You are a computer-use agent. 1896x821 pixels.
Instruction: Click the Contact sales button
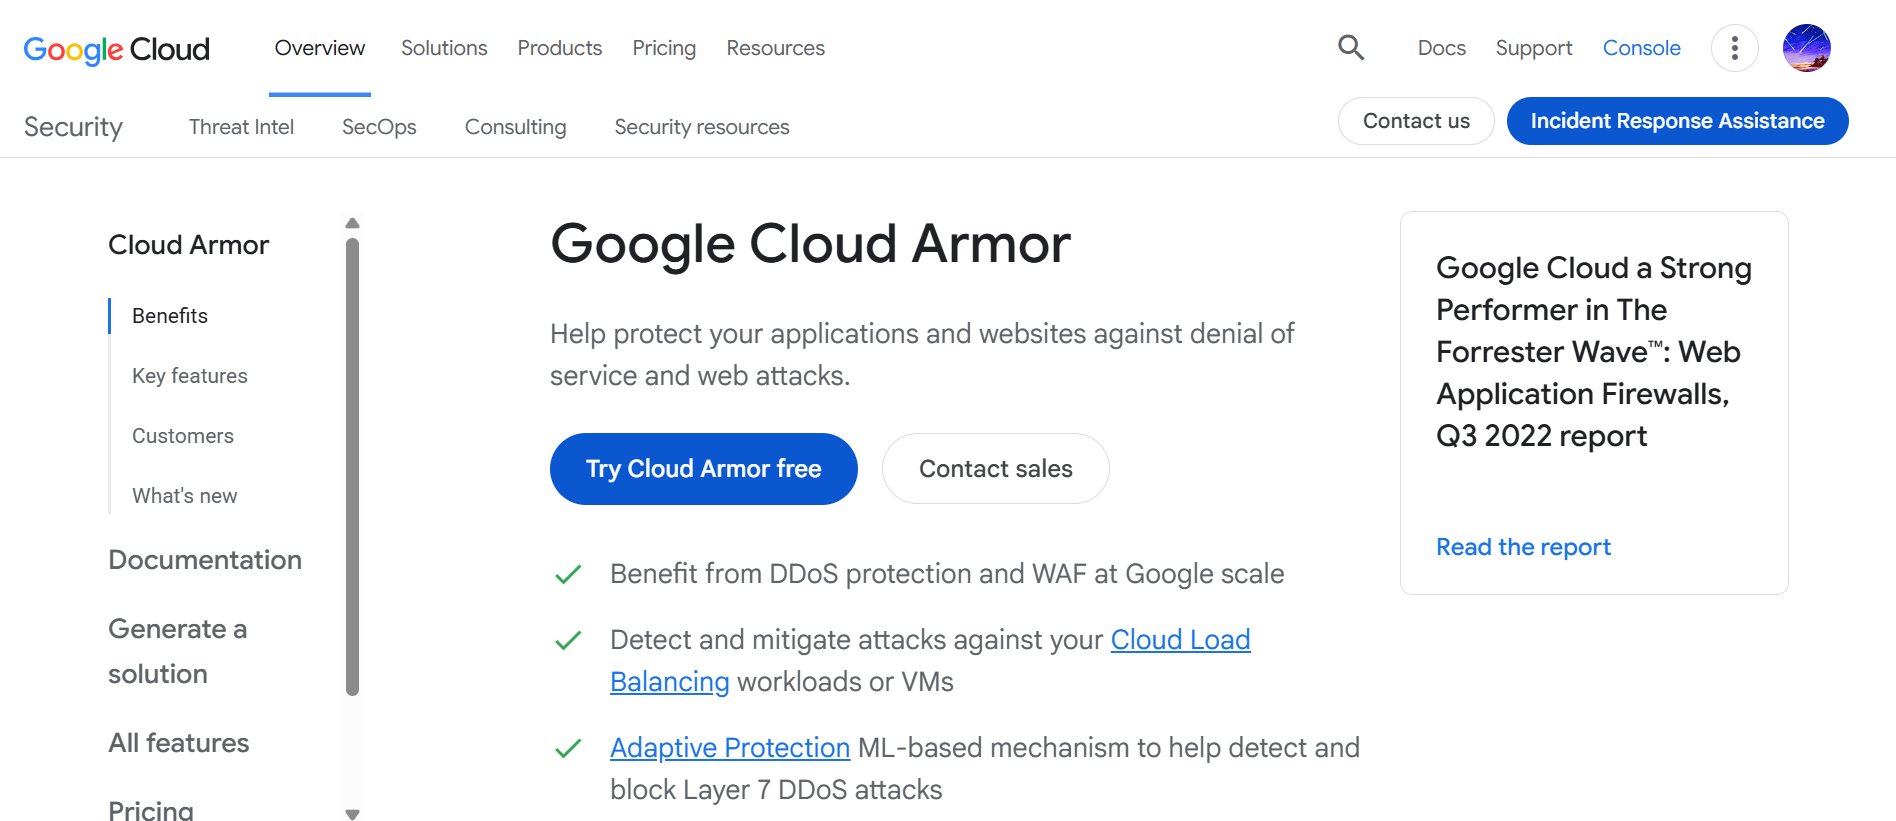pyautogui.click(x=996, y=469)
